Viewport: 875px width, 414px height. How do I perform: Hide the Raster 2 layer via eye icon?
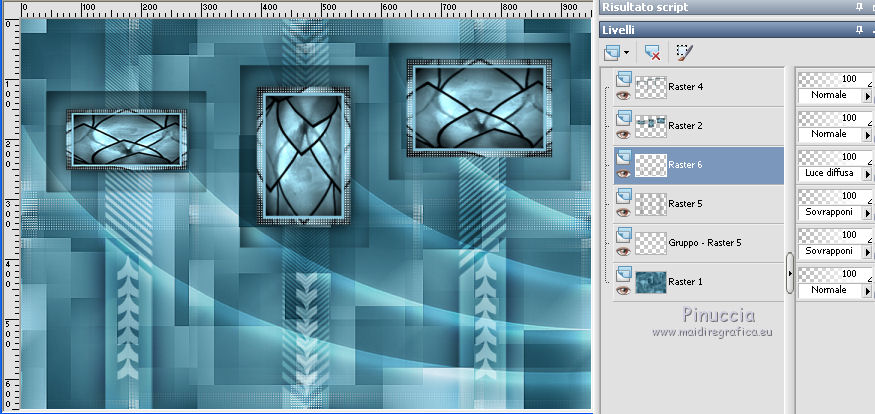point(623,134)
